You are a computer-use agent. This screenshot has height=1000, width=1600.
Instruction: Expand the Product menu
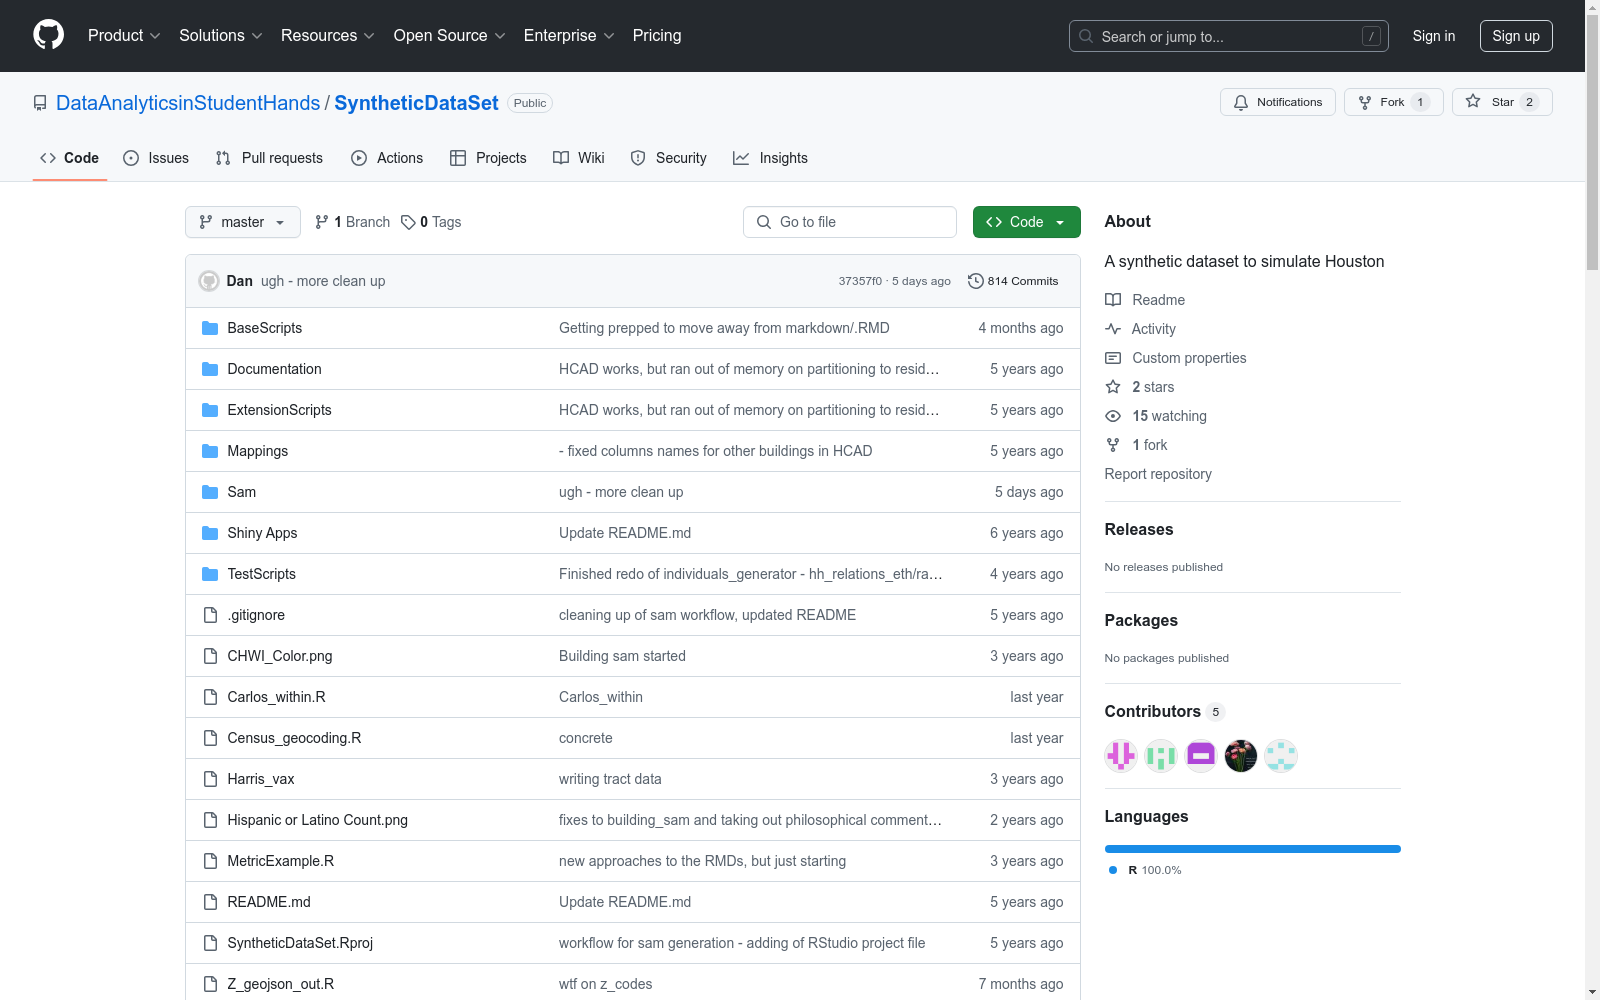coord(124,36)
